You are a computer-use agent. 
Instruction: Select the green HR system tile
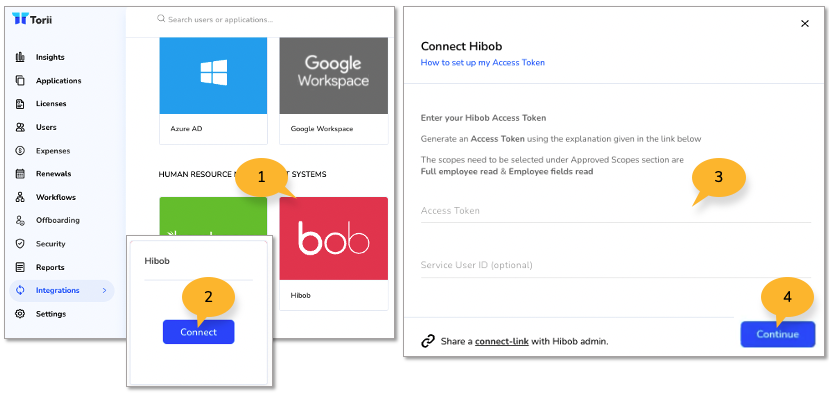[x=213, y=216]
